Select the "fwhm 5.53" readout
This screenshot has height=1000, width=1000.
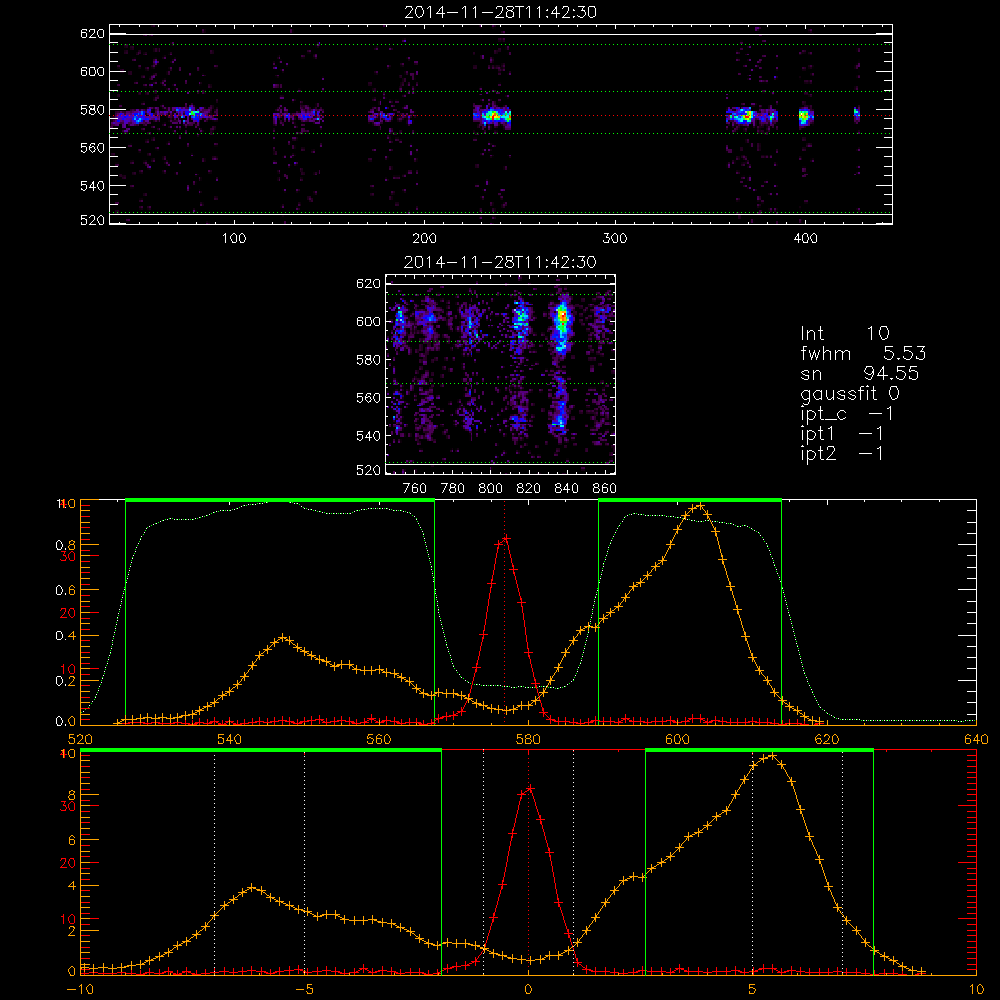point(863,353)
